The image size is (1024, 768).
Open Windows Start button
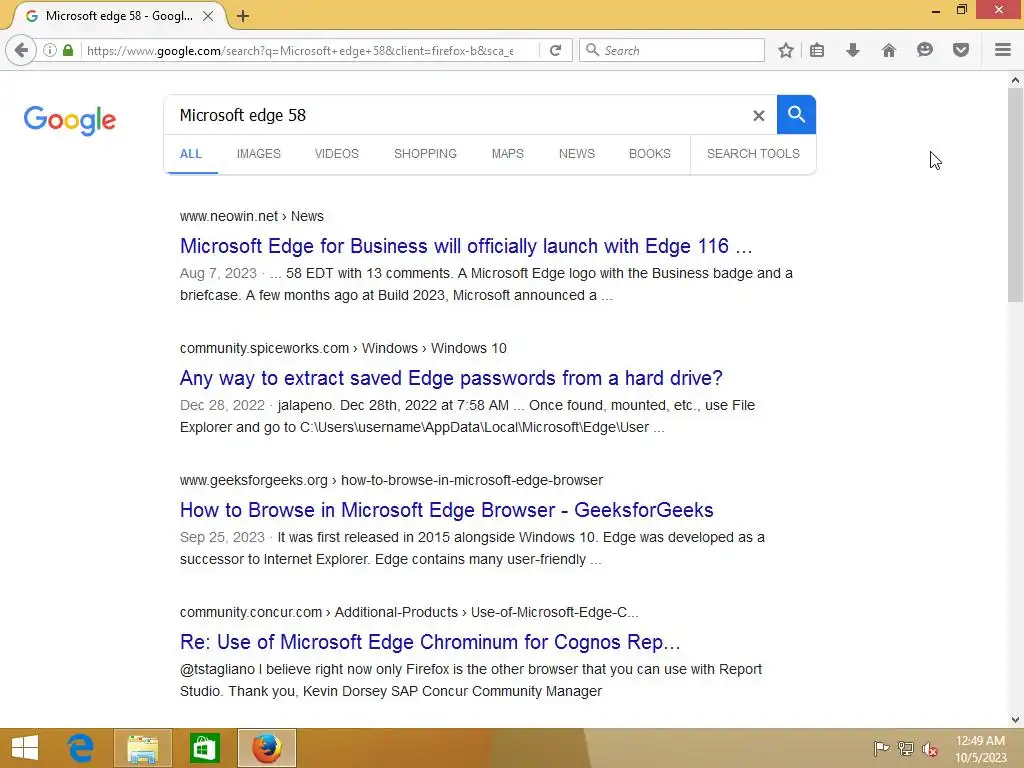point(25,748)
